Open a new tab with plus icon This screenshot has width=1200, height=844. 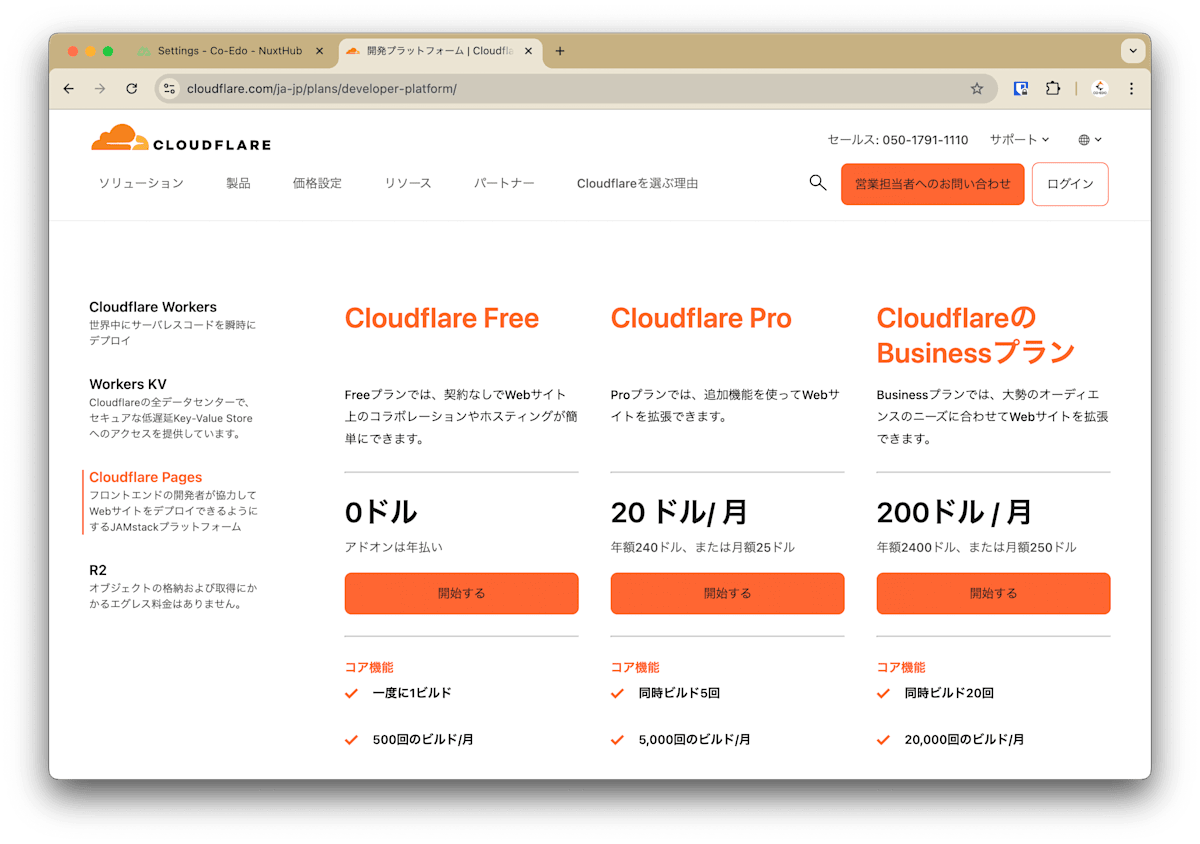point(560,51)
